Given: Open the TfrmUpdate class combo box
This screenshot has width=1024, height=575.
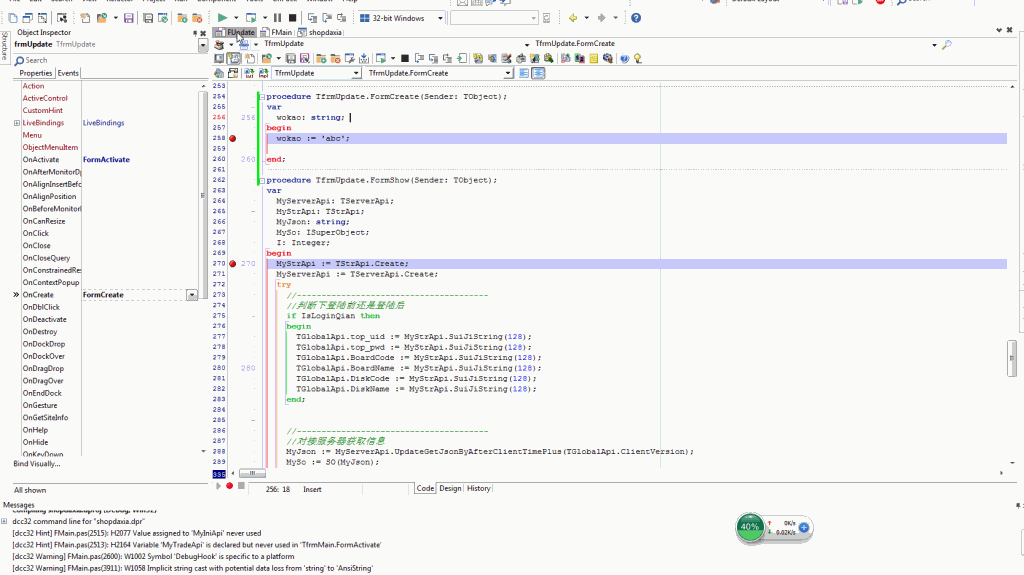Looking at the screenshot, I should 356,73.
